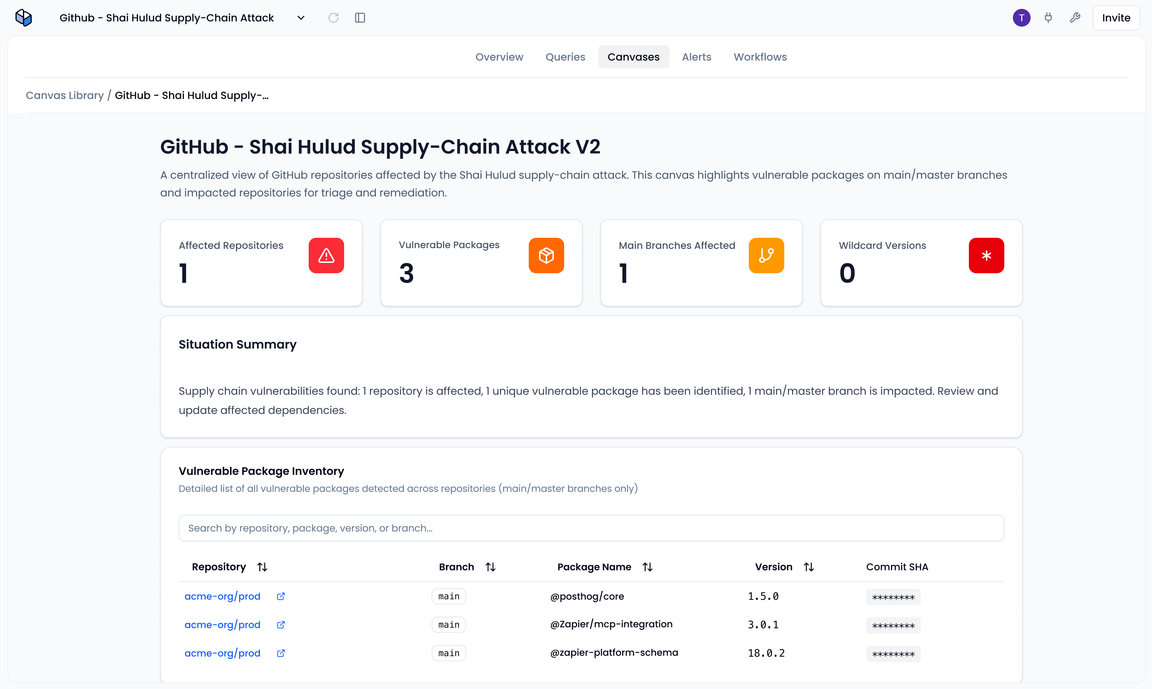The image size is (1152, 689).
Task: Click the orange git branch icon
Action: point(766,255)
